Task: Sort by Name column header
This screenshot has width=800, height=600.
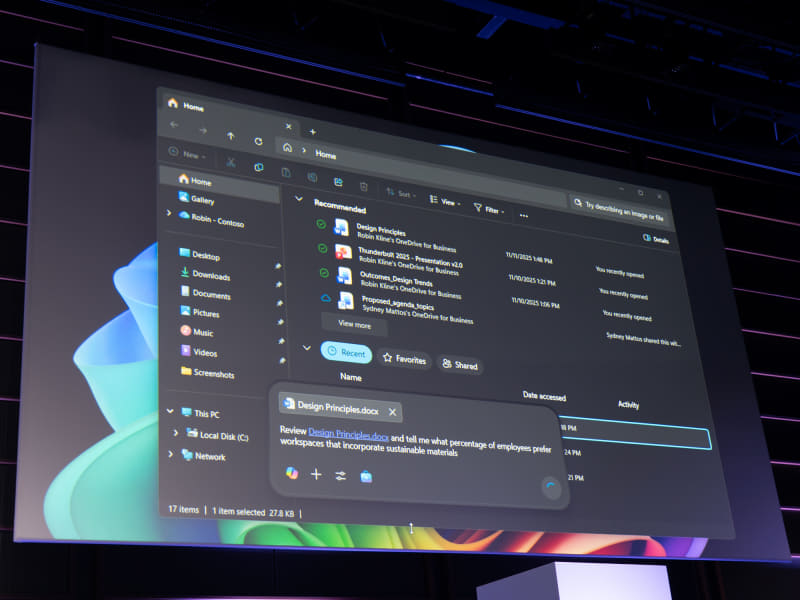Action: tap(351, 377)
